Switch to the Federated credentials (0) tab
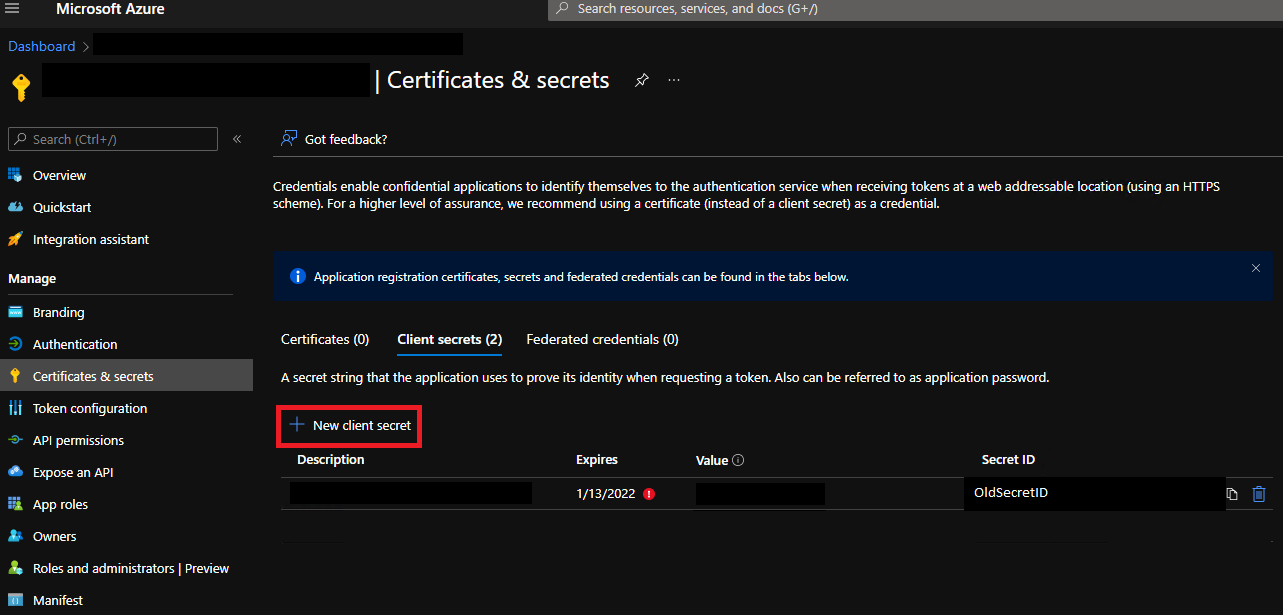 click(x=603, y=339)
